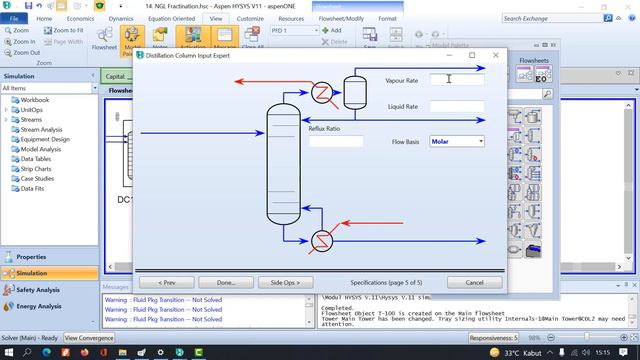Click the Liquid Rate input field

pyautogui.click(x=457, y=107)
